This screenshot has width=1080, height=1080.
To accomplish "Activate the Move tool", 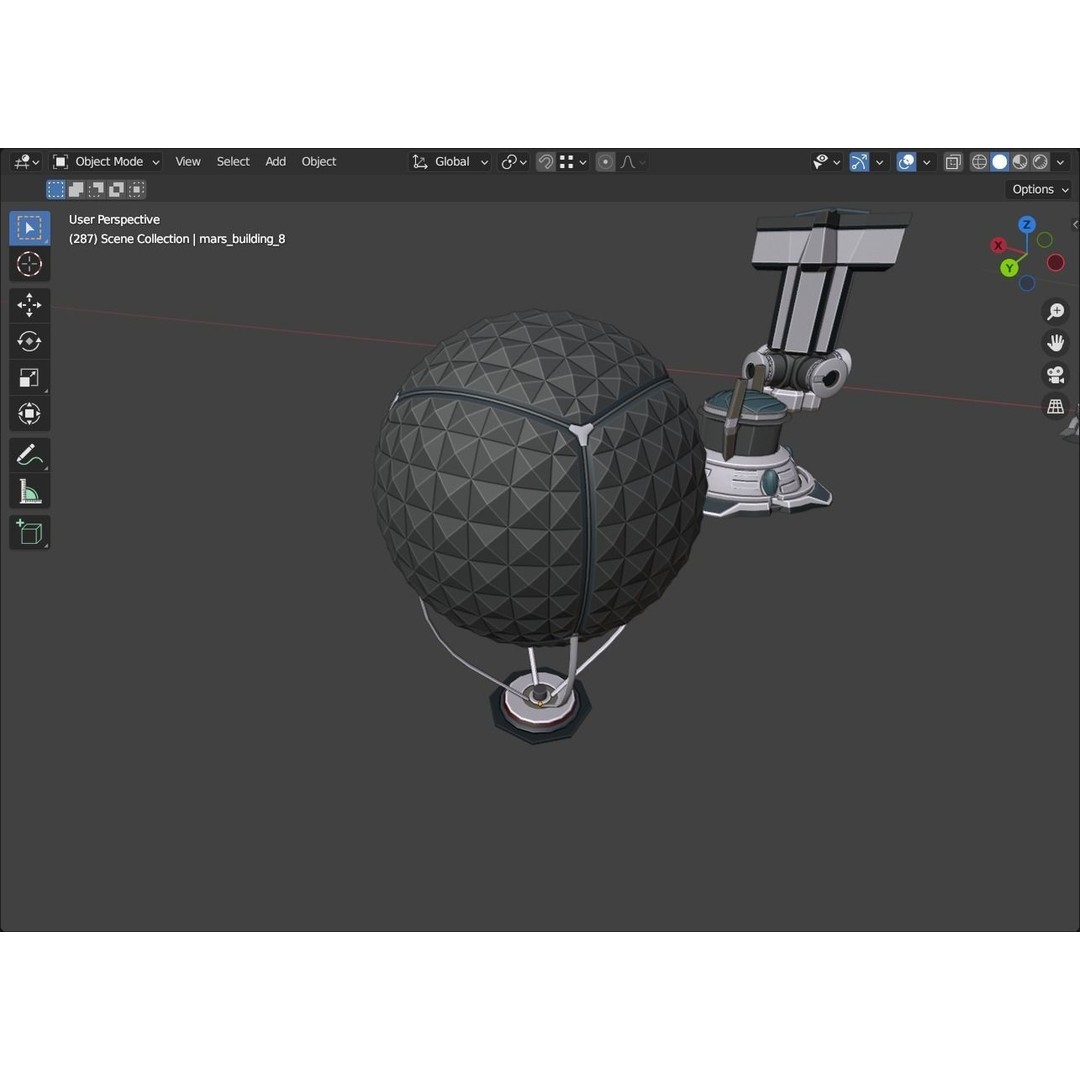I will coord(29,304).
